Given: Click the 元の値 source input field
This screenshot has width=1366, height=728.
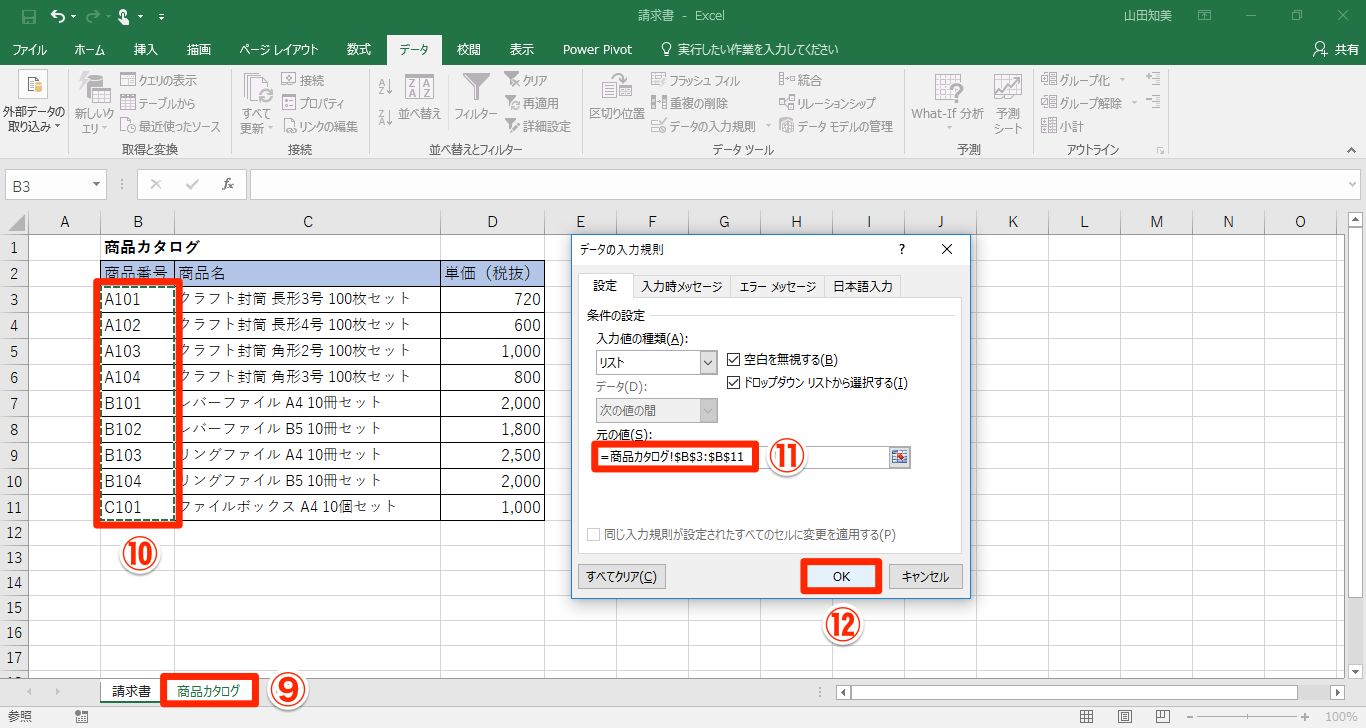Looking at the screenshot, I should [x=742, y=457].
